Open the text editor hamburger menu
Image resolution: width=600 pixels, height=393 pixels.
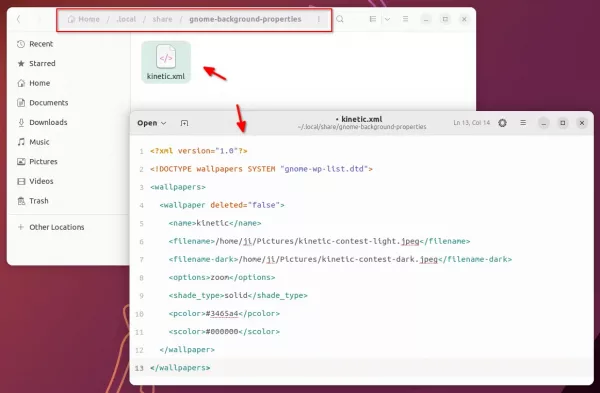tap(523, 123)
